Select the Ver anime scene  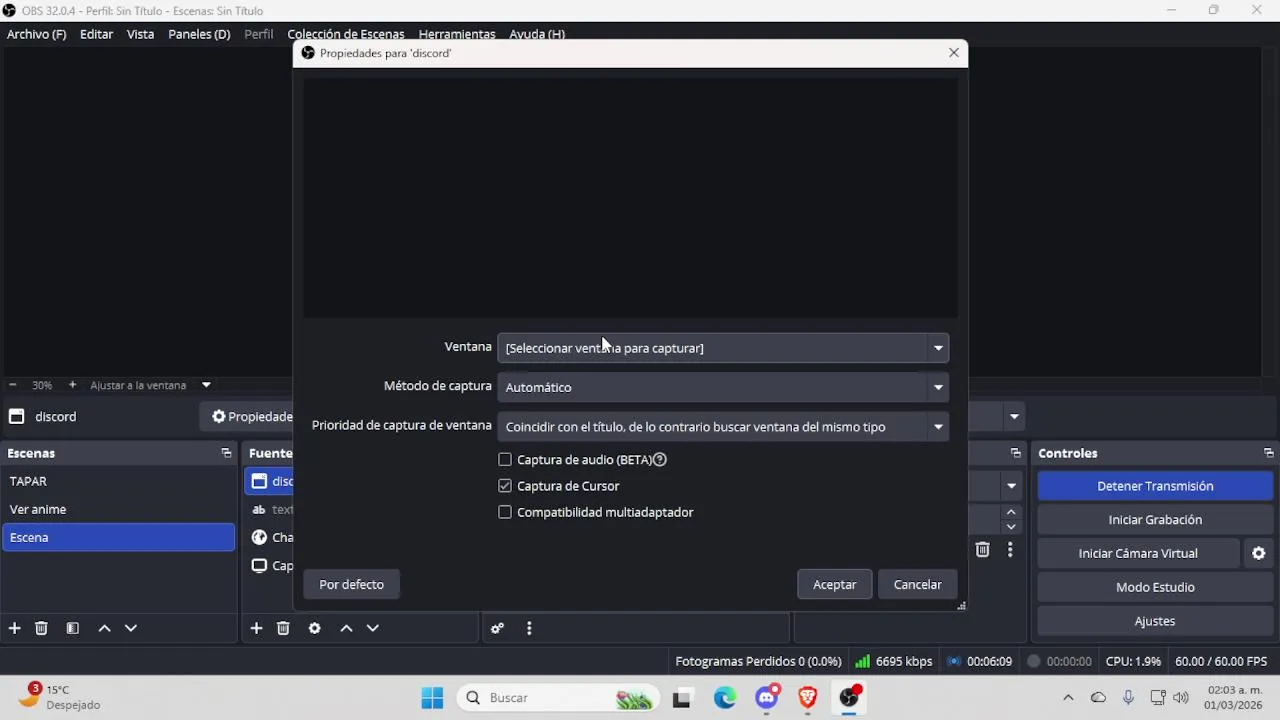(x=118, y=509)
